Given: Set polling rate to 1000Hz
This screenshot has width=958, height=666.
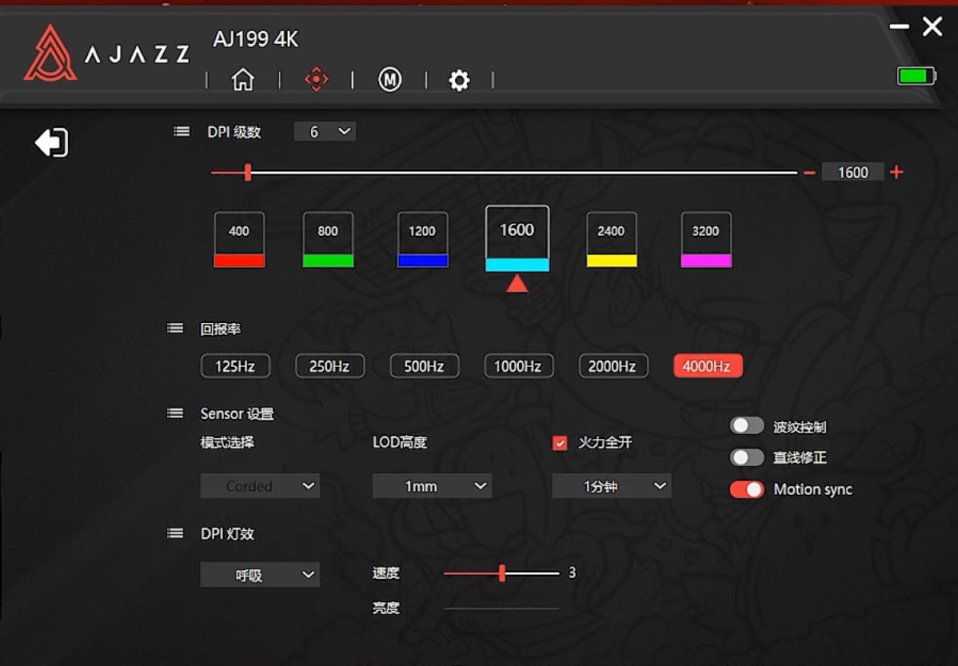Looking at the screenshot, I should coord(518,366).
